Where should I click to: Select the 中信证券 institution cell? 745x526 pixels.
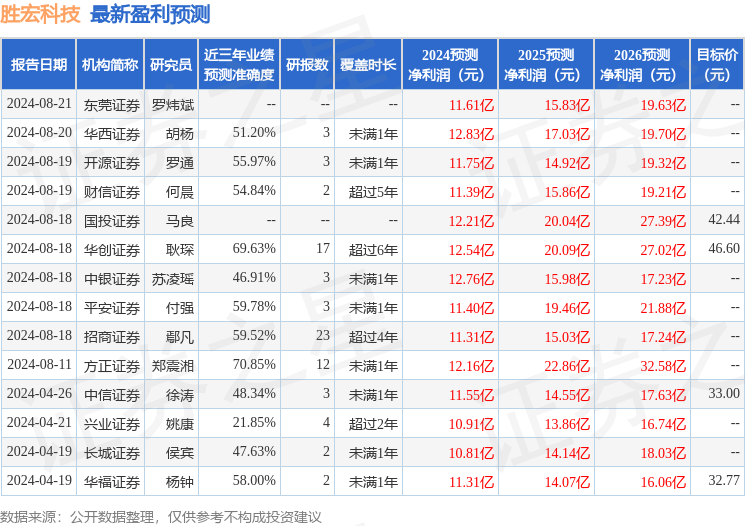(x=112, y=395)
